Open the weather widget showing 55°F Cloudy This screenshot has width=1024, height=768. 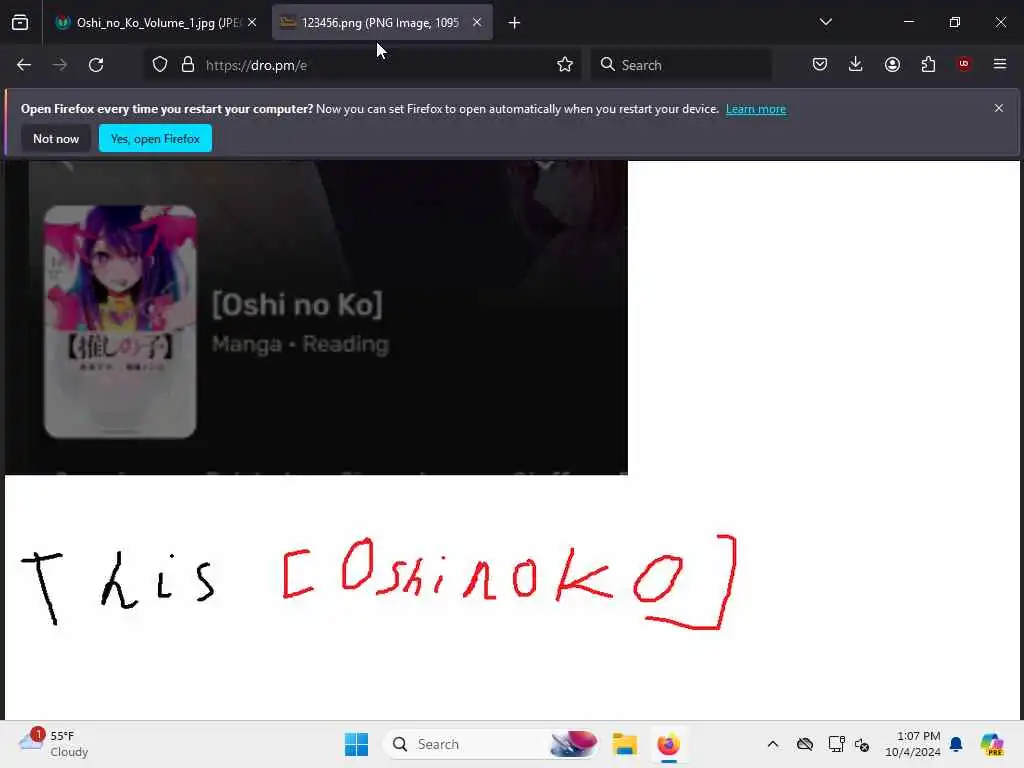pos(53,744)
